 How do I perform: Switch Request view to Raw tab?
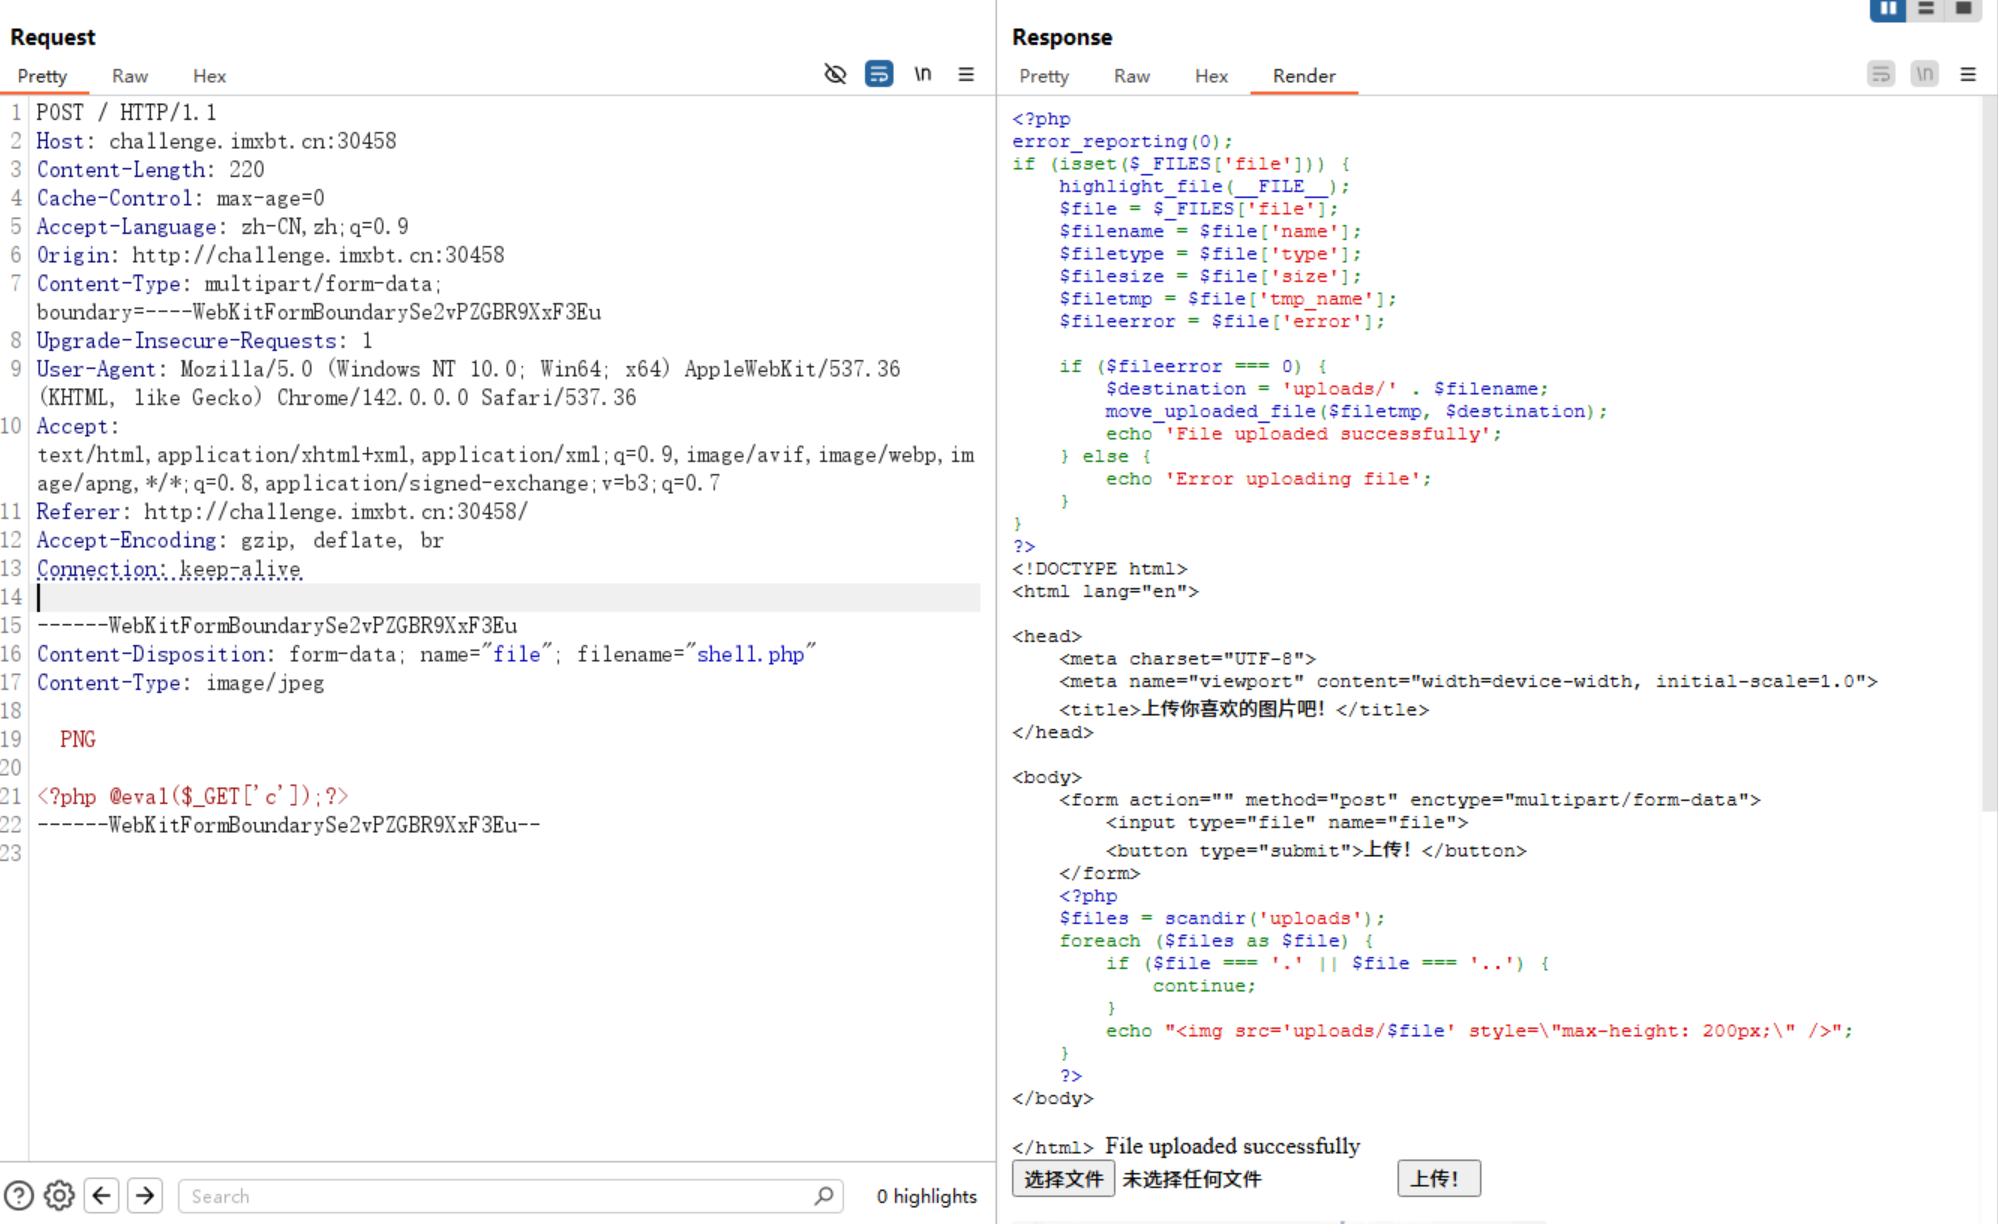click(130, 76)
